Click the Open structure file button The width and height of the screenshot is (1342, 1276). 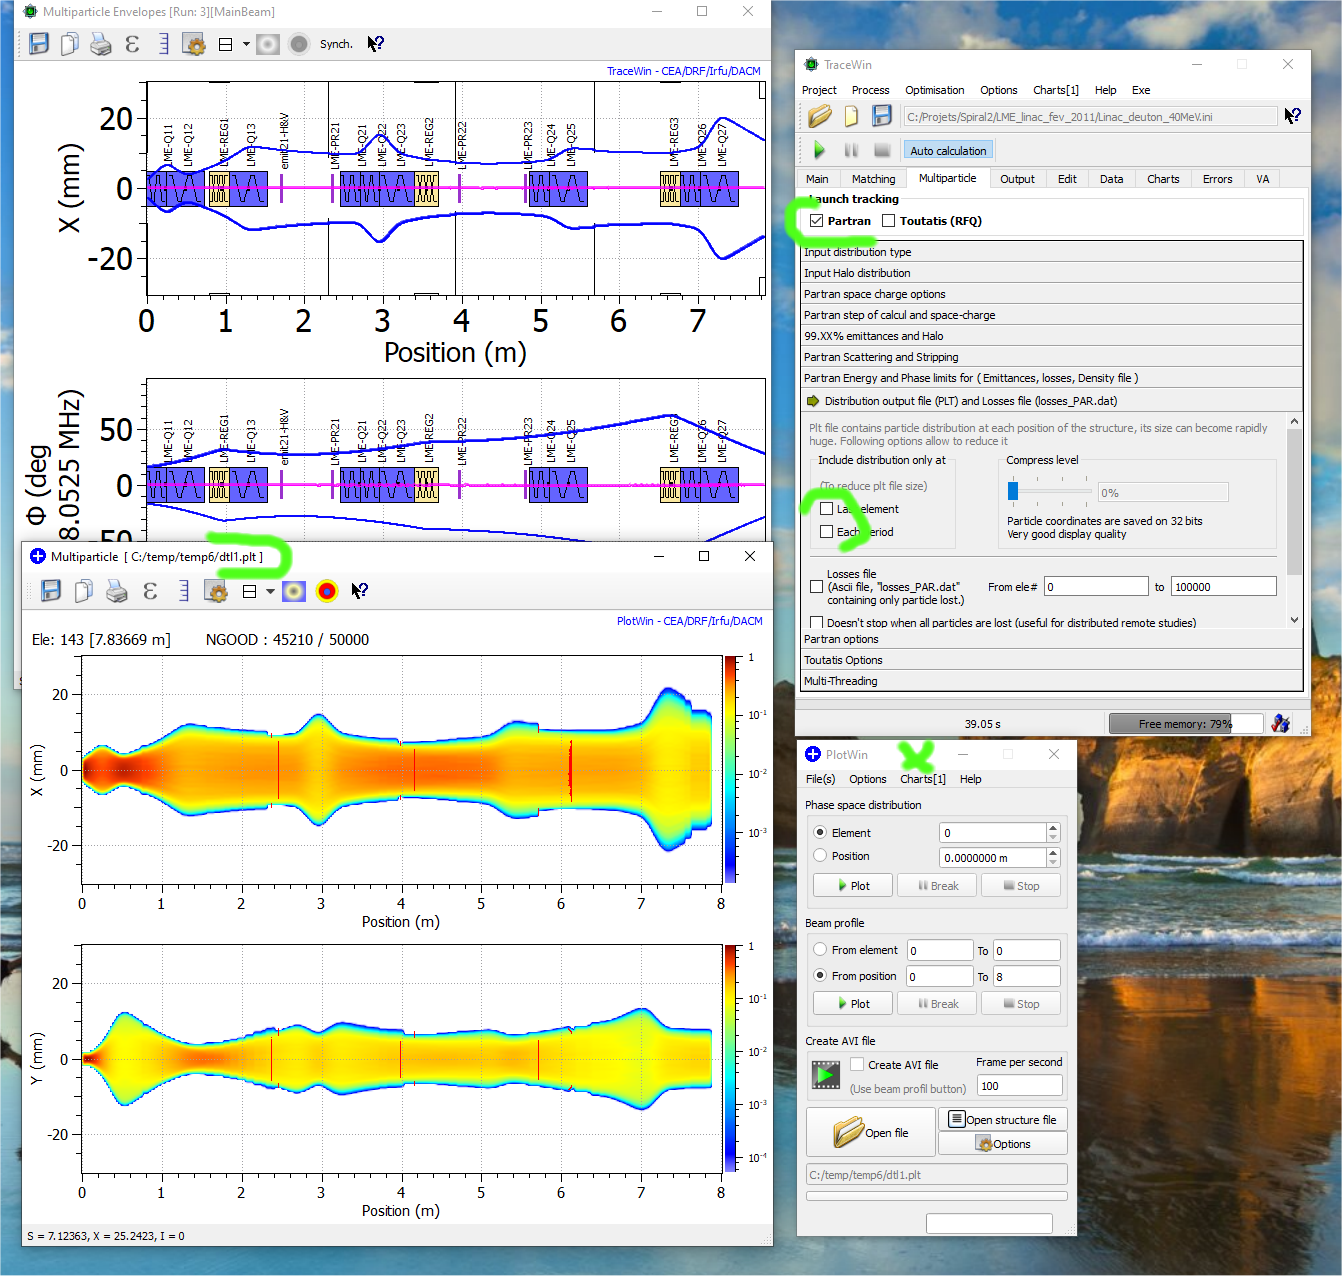[1002, 1120]
